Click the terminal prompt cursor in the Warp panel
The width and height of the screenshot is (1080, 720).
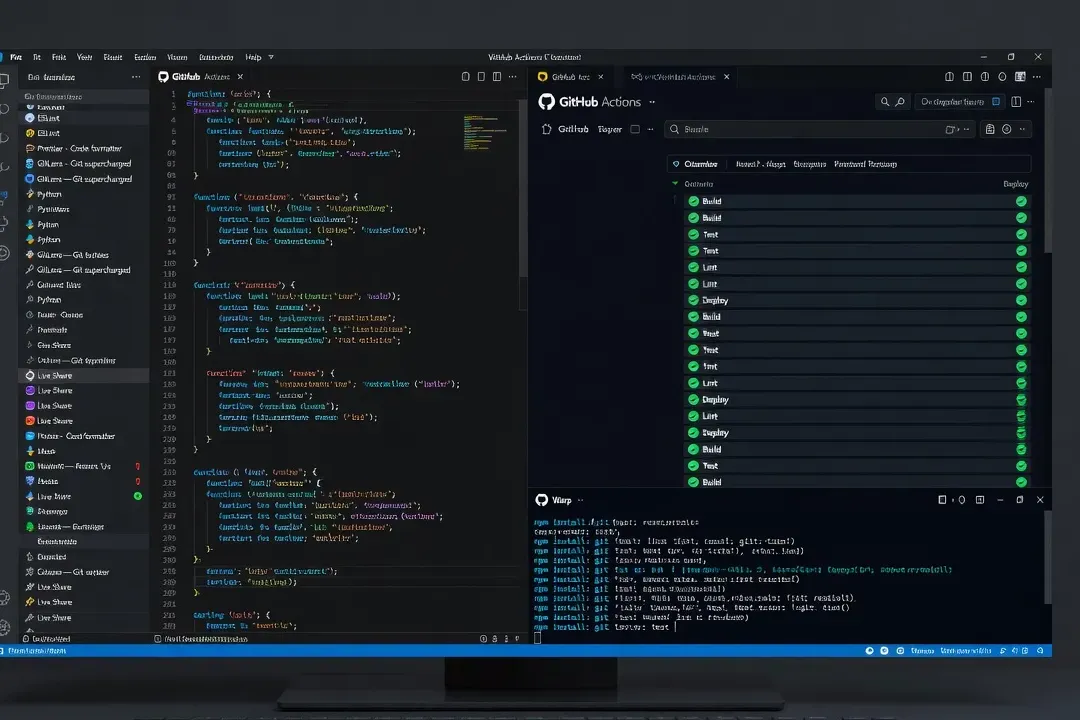pyautogui.click(x=538, y=638)
